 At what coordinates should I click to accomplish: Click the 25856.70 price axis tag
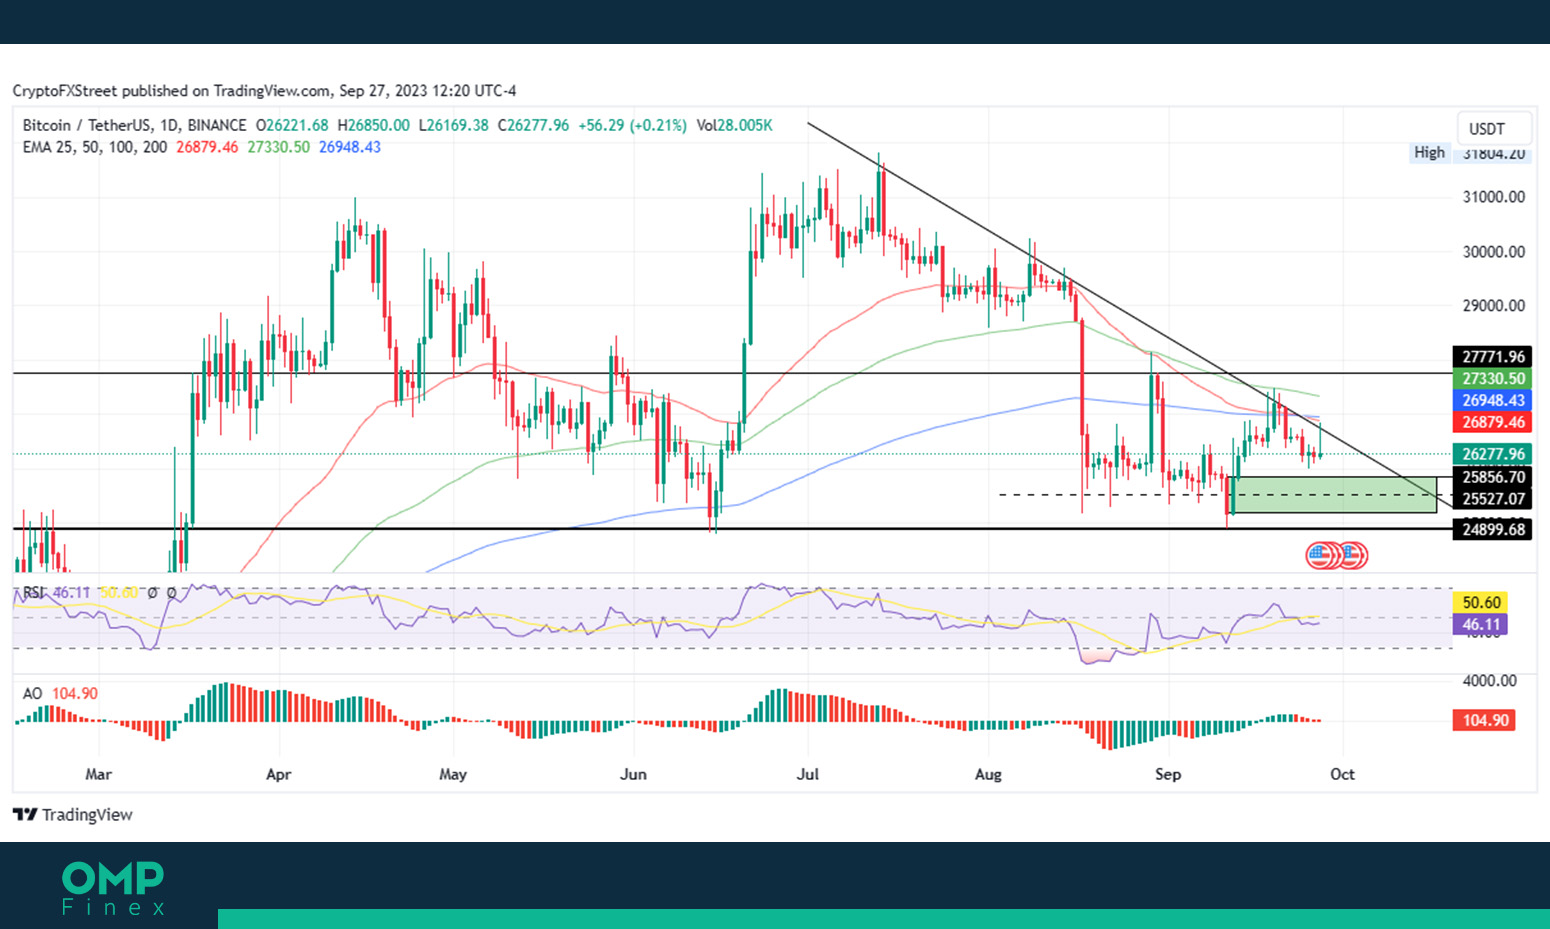(1492, 477)
